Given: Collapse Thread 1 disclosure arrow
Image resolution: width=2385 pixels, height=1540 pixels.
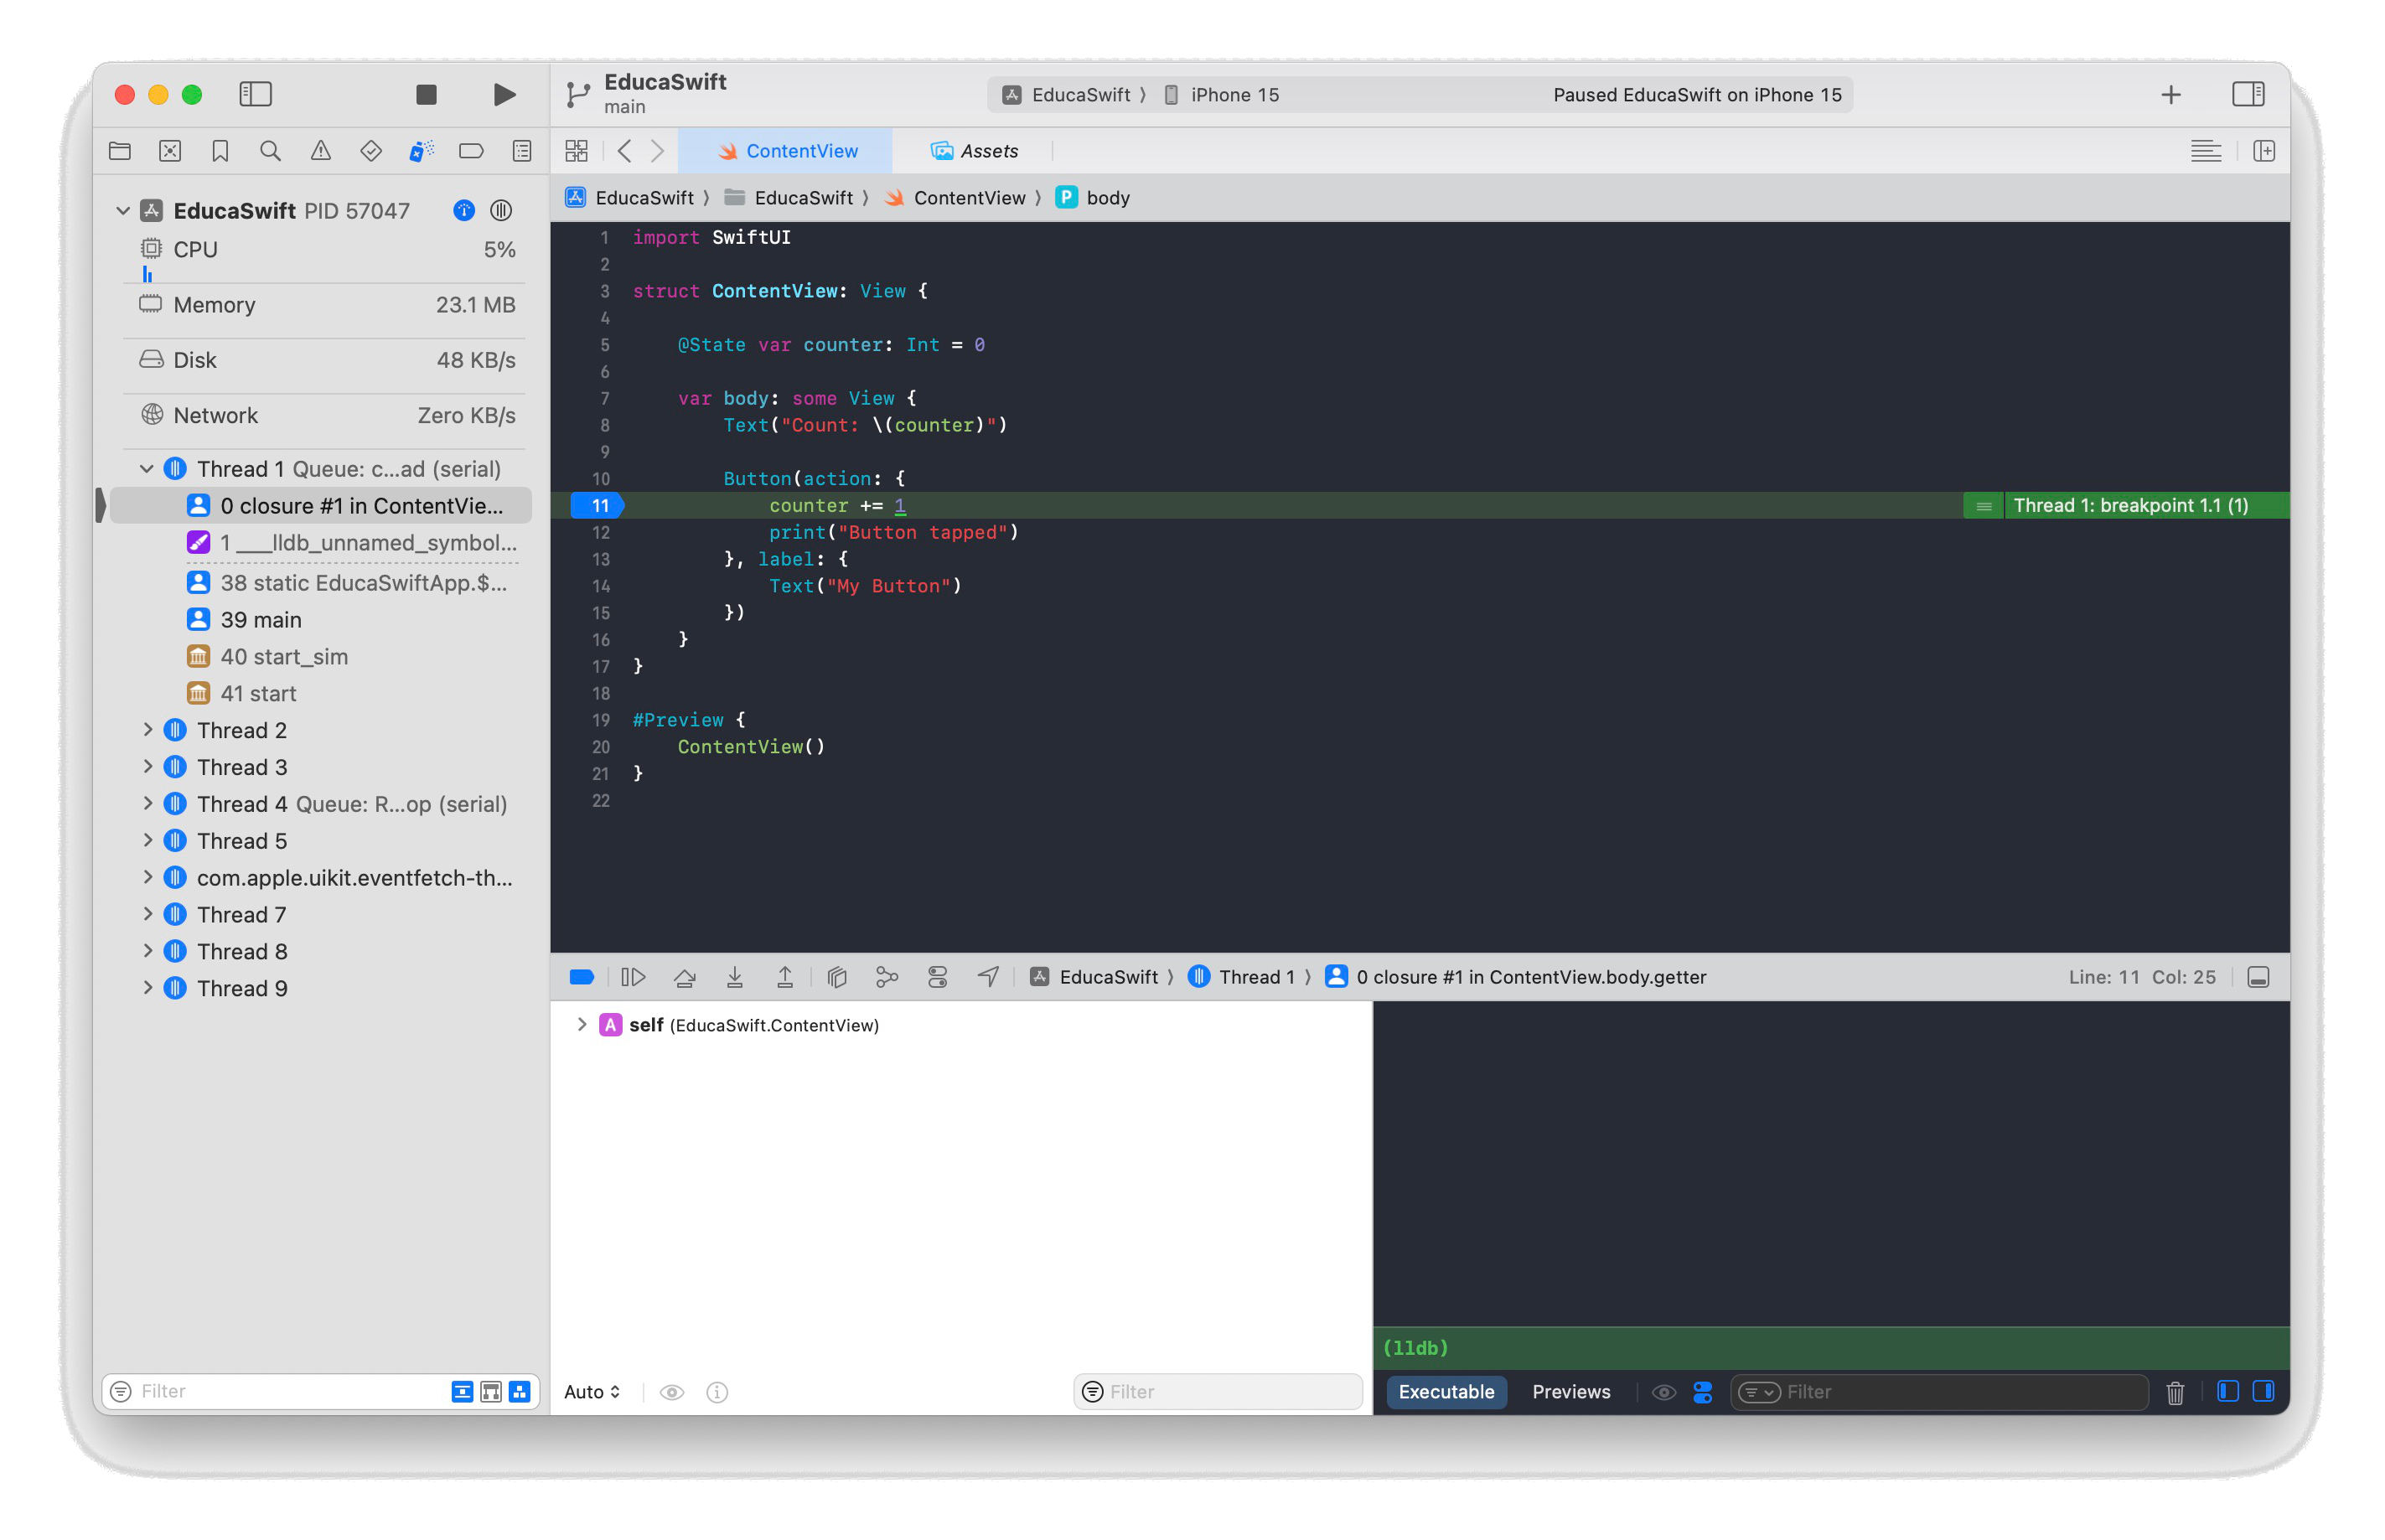Looking at the screenshot, I should tap(147, 469).
